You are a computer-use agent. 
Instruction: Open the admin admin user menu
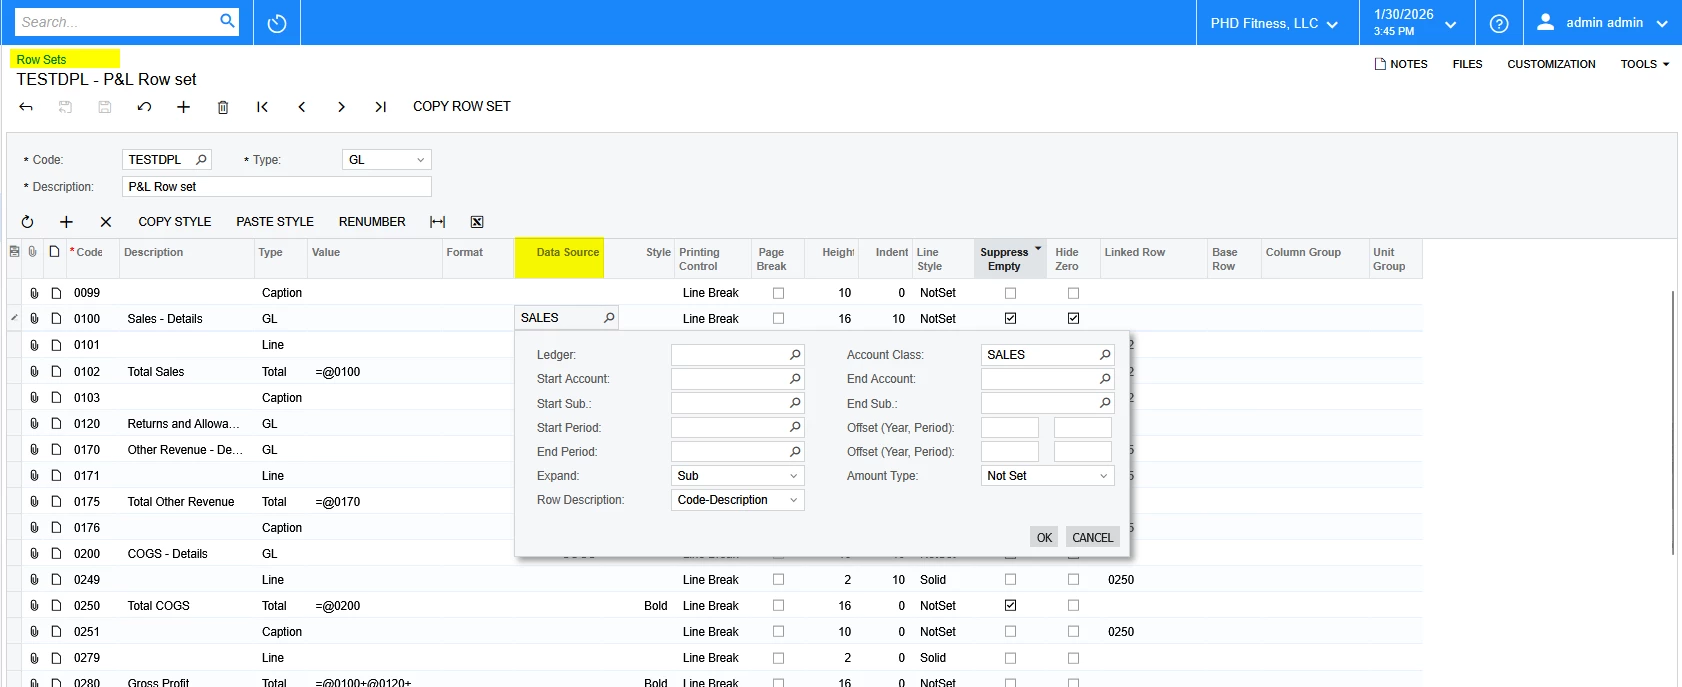coord(1602,22)
